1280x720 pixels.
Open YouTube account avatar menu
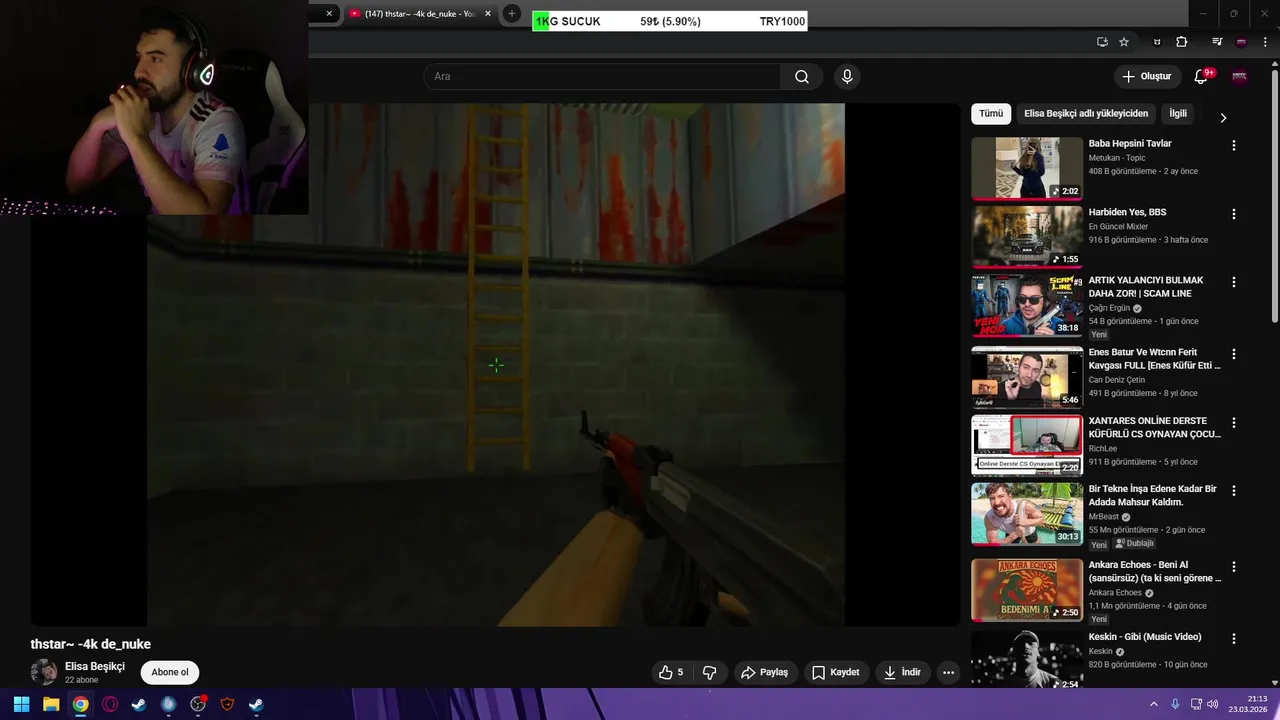coord(1239,77)
